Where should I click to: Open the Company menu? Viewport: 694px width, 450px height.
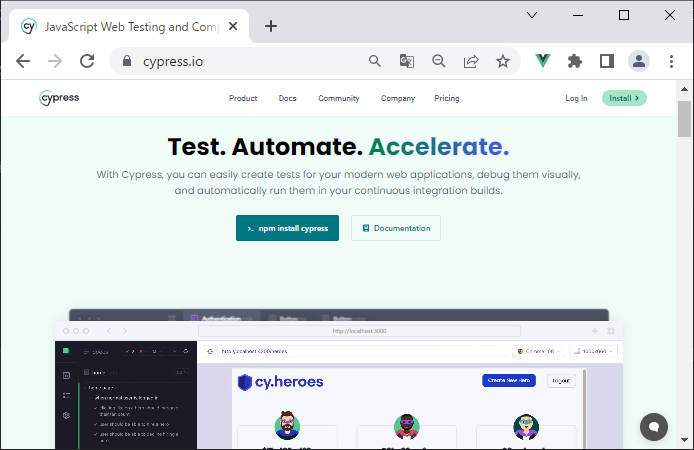click(398, 98)
